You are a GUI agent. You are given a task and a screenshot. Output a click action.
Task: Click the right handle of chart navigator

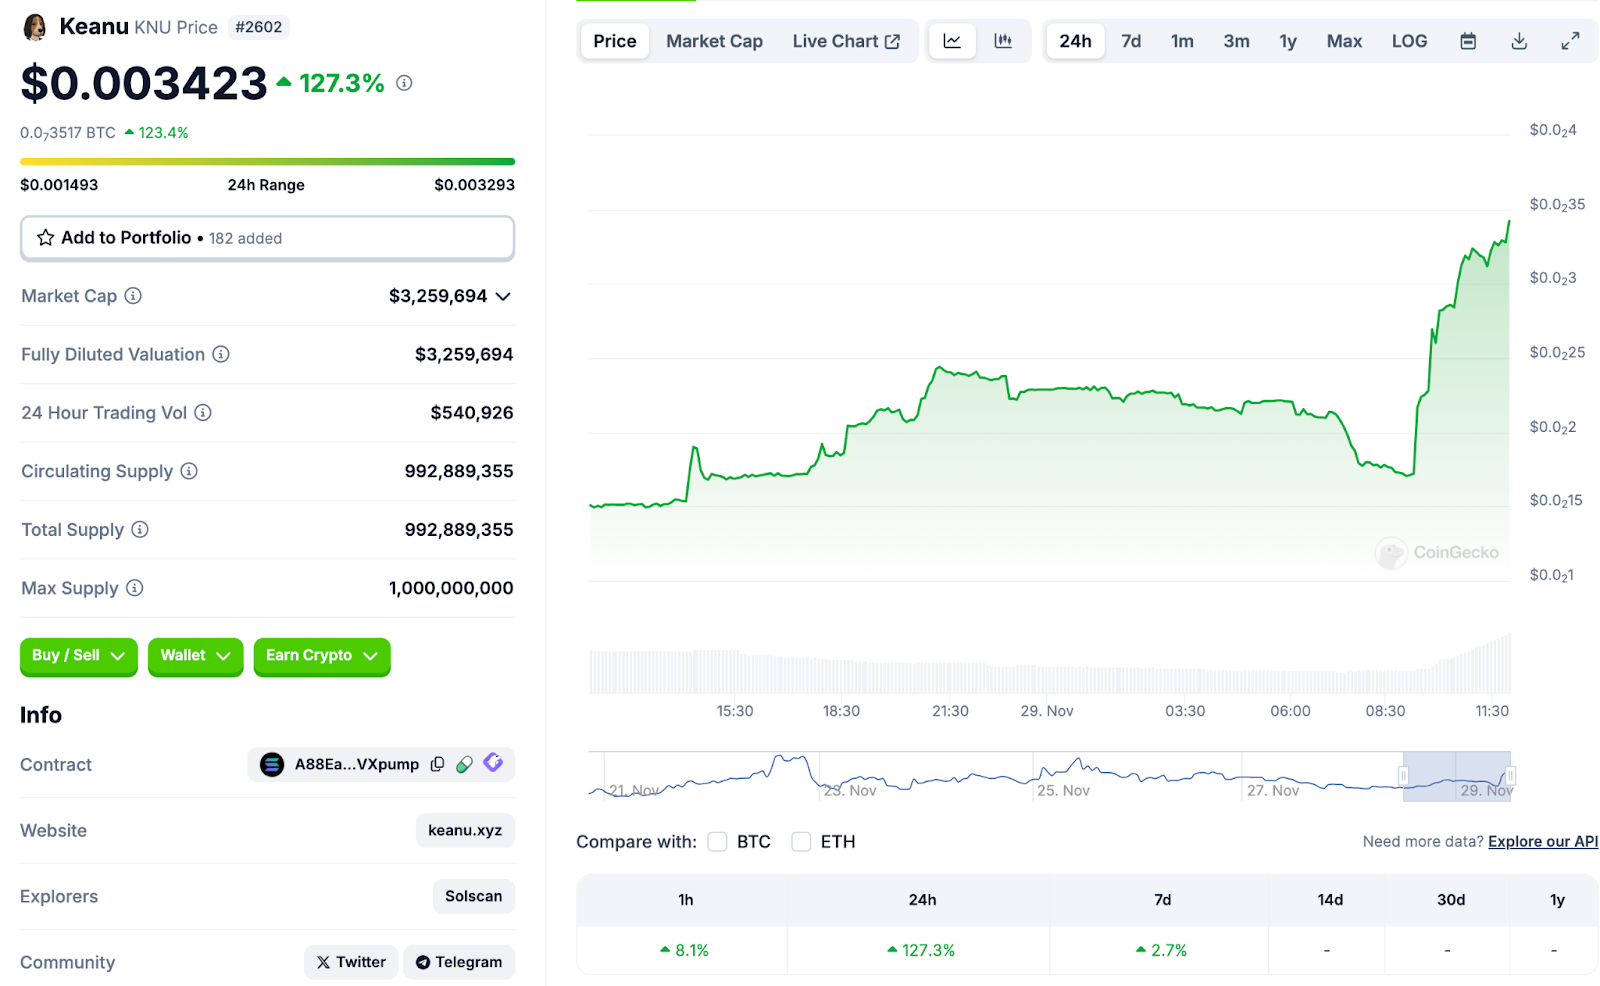pos(1510,776)
